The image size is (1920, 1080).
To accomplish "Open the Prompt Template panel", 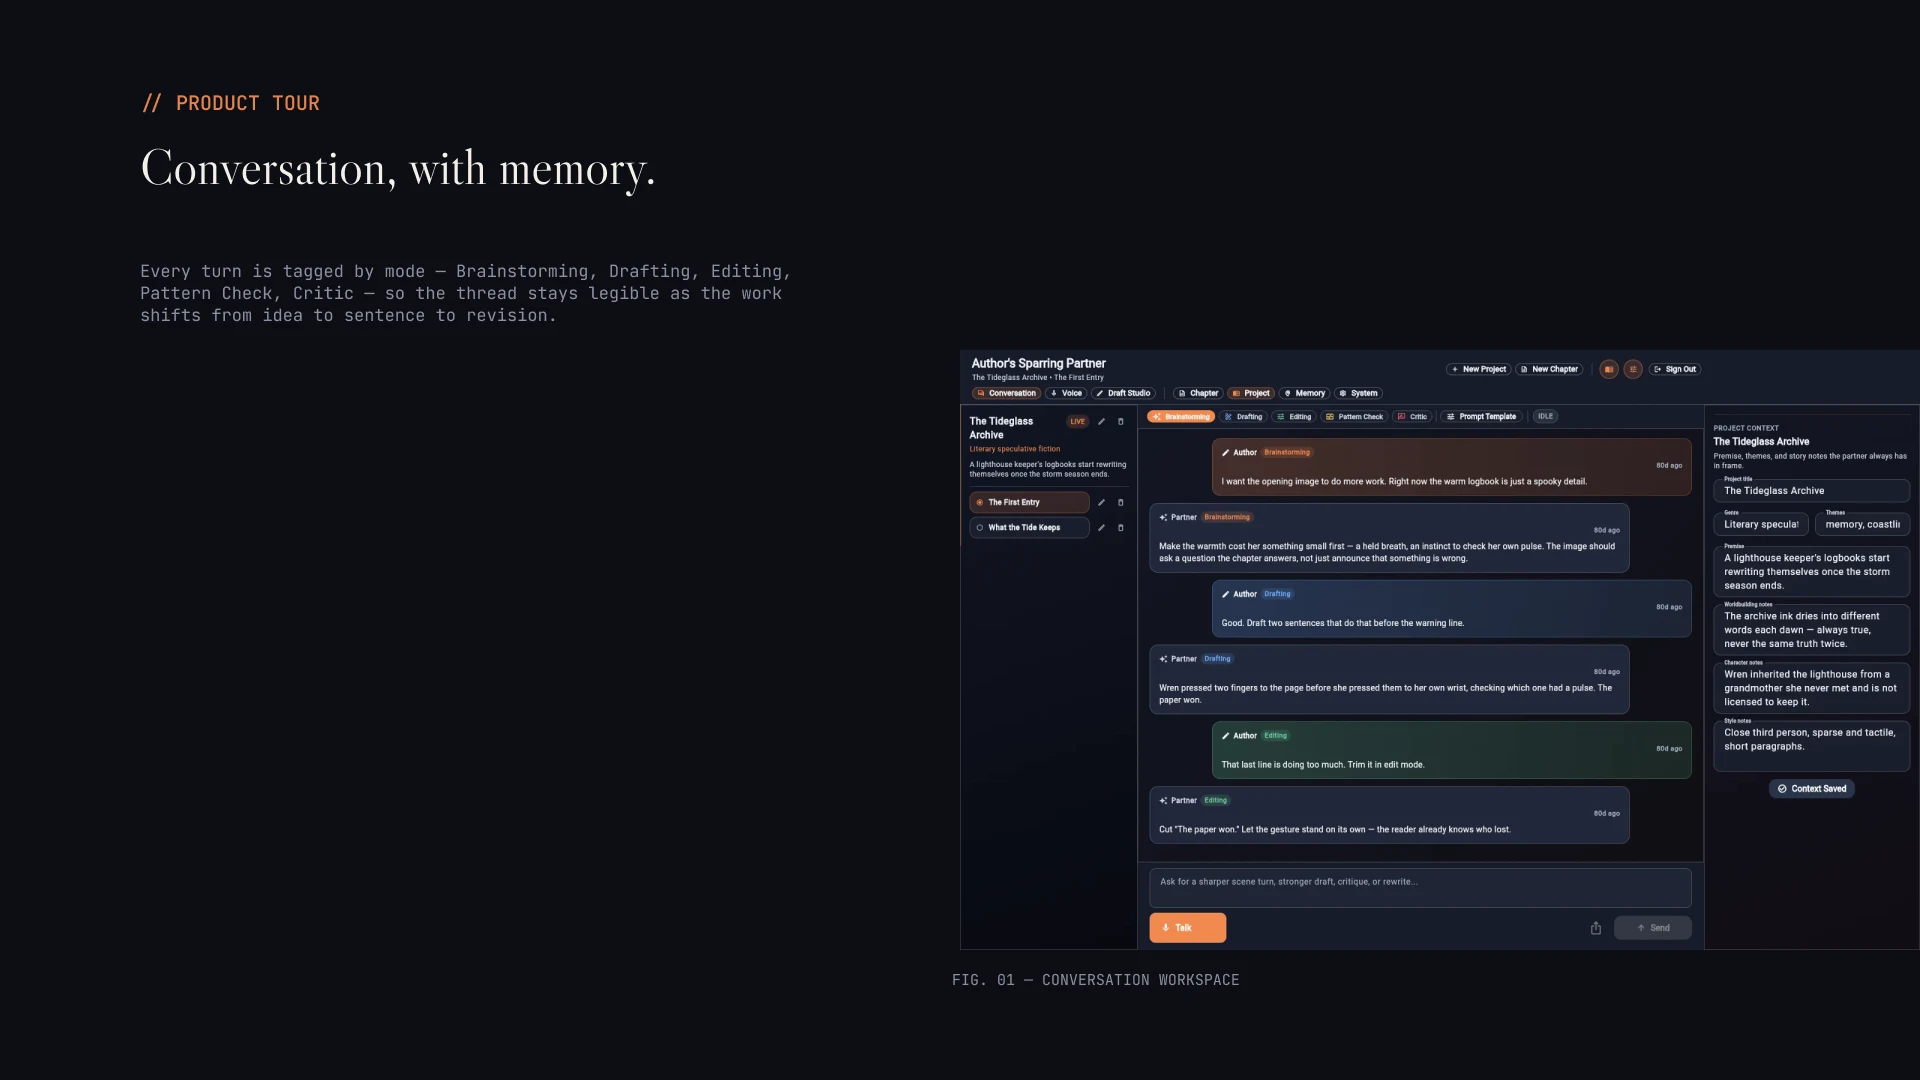I will pos(1482,417).
